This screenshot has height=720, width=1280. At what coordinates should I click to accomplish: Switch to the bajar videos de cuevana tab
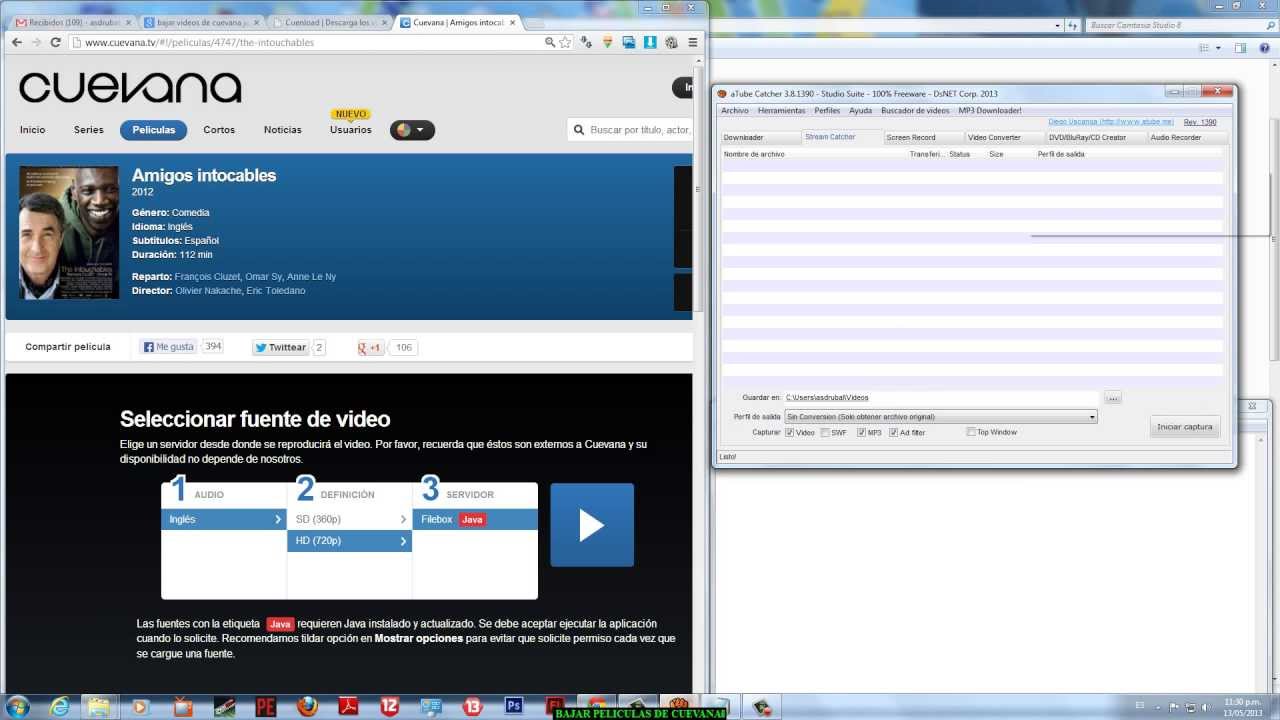pyautogui.click(x=200, y=21)
